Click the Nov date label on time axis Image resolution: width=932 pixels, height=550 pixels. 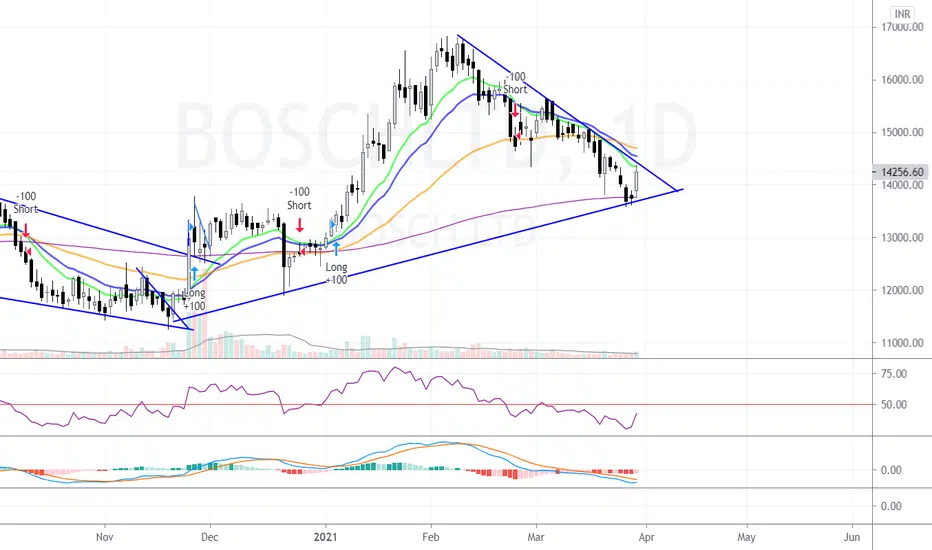click(x=105, y=537)
